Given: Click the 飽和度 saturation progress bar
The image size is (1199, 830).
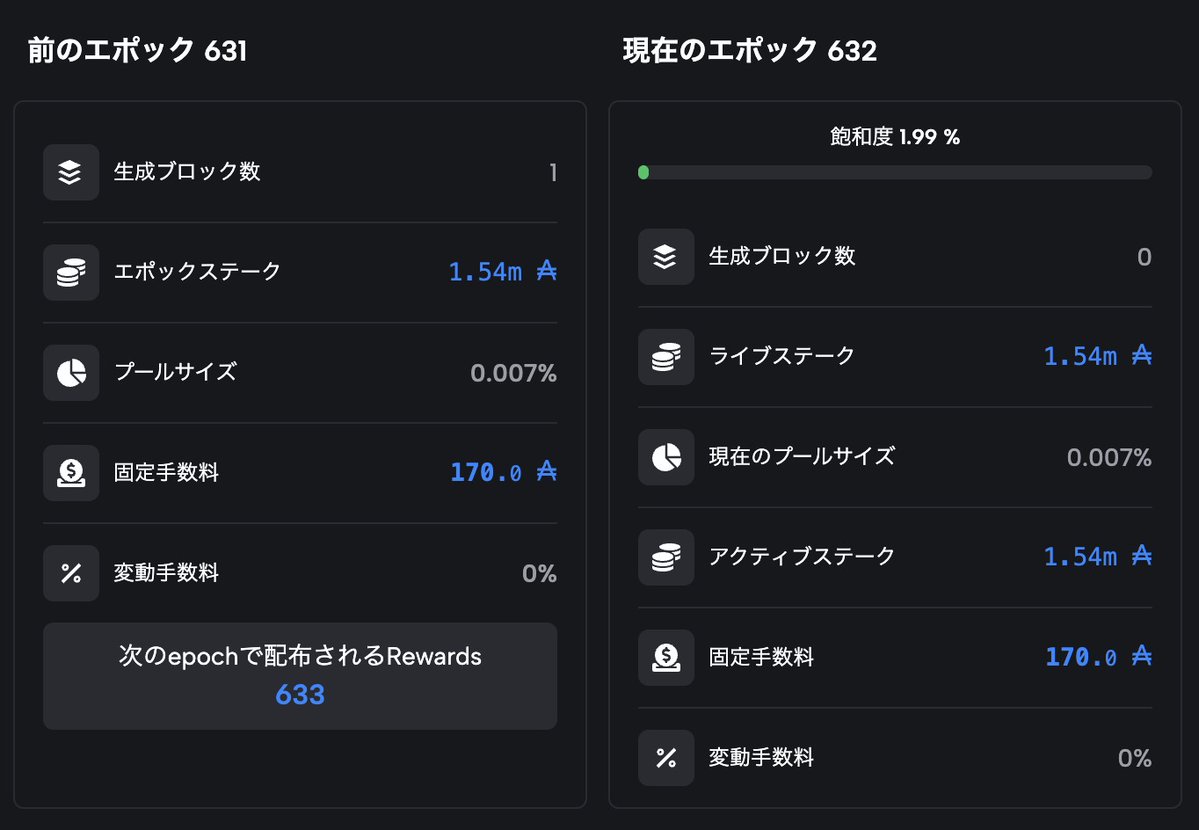Looking at the screenshot, I should [x=895, y=173].
